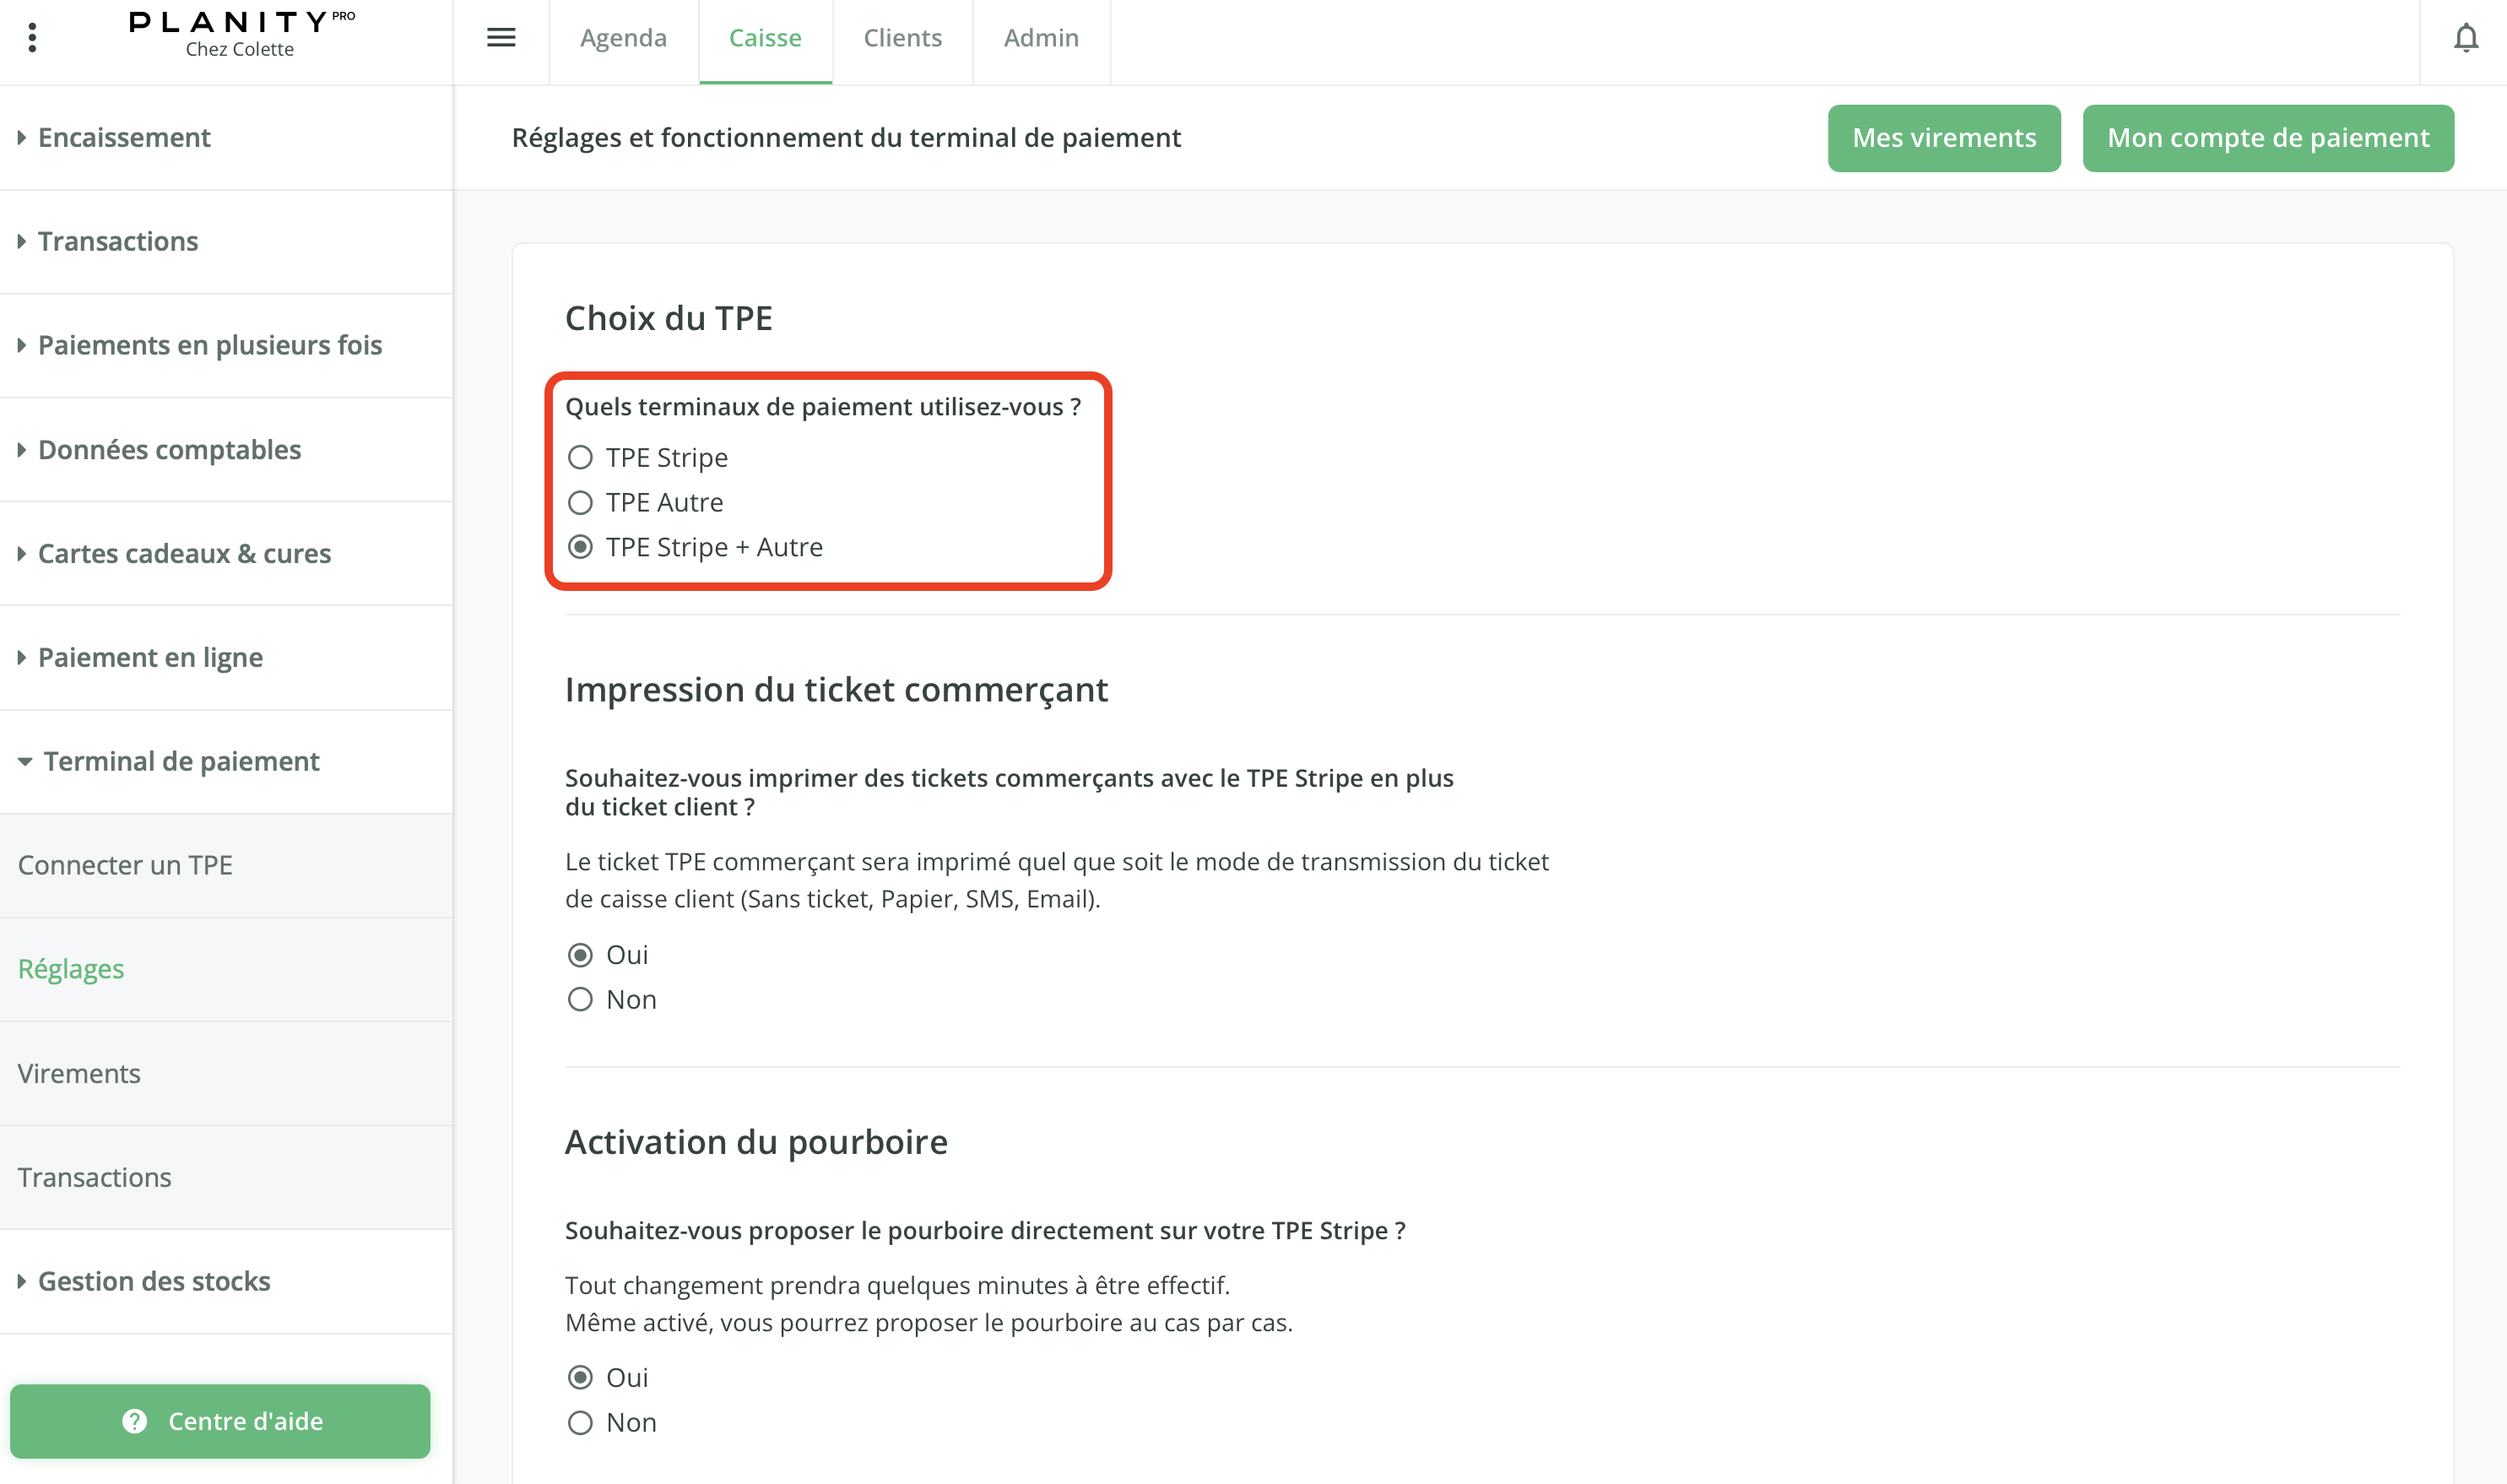
Task: Choose the TPE Autre option
Action: coord(580,502)
